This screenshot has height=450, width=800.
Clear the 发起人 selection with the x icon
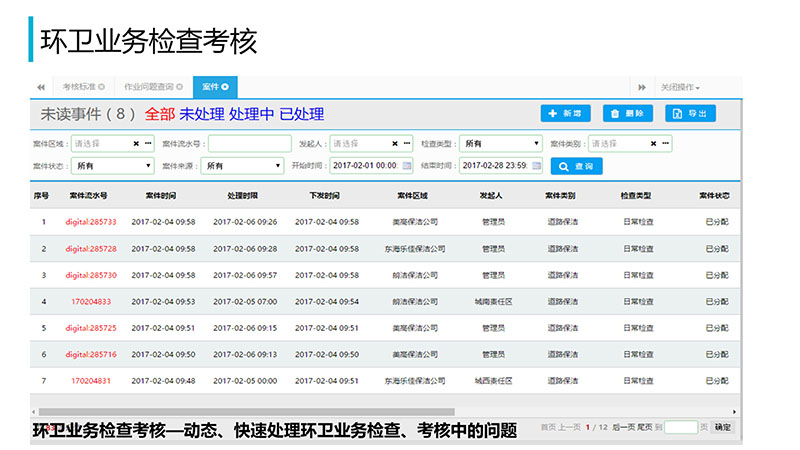click(x=395, y=144)
